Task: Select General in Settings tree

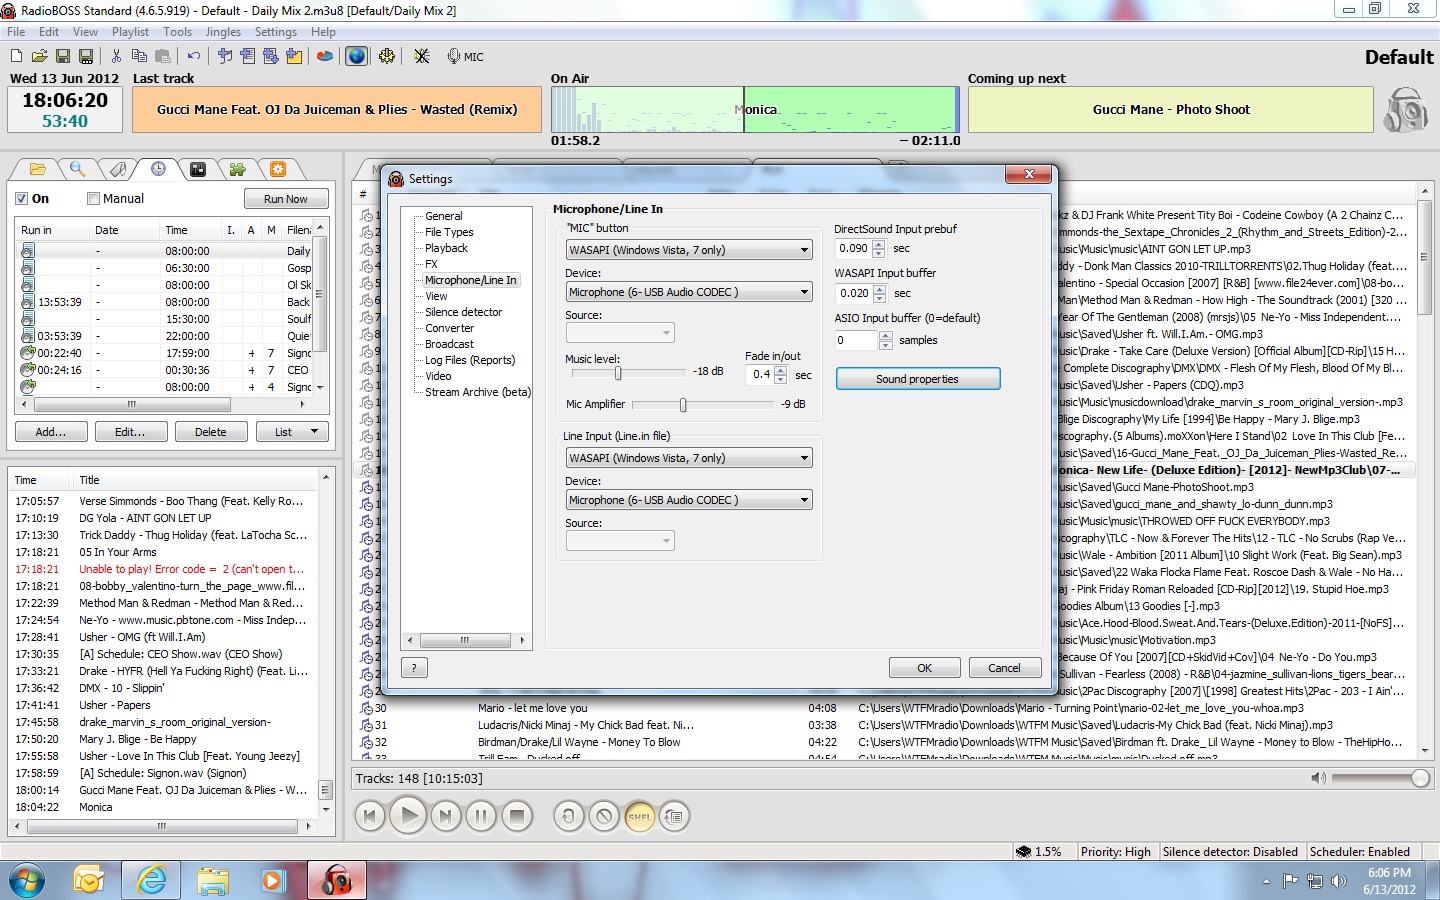Action: tap(443, 216)
